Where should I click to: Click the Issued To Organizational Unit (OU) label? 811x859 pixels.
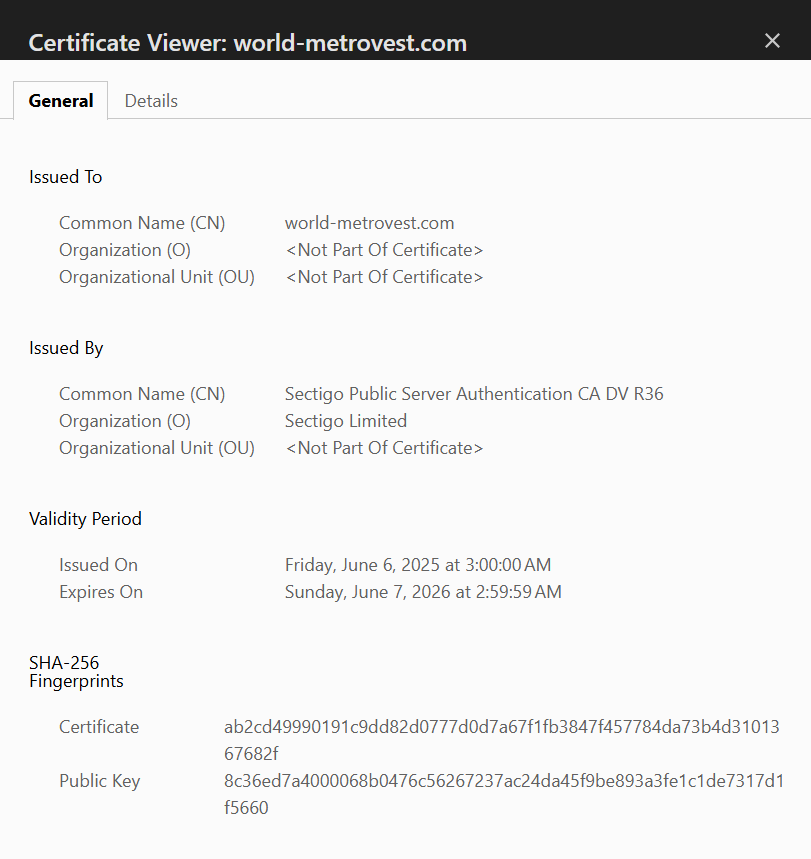tap(157, 277)
